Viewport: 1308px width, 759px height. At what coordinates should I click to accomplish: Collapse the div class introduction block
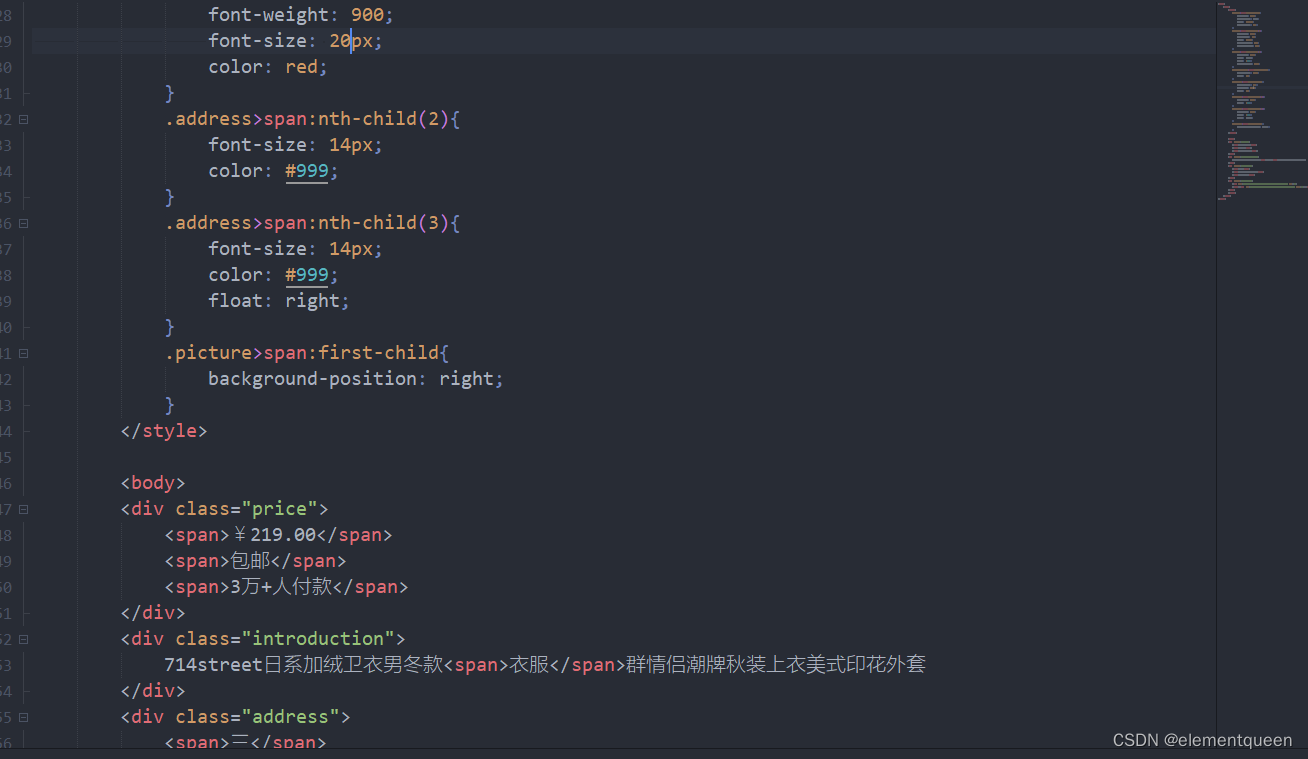[x=23, y=638]
